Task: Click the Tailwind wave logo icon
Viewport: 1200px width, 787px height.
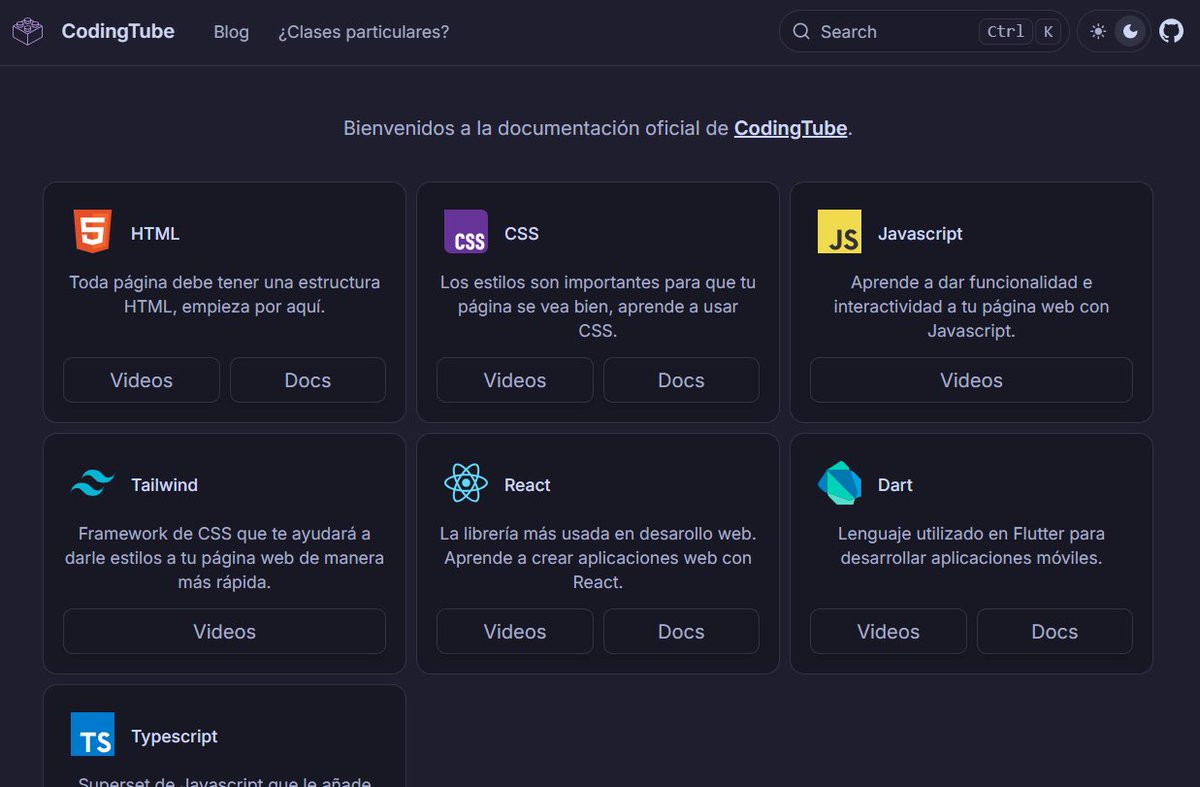Action: pos(92,484)
